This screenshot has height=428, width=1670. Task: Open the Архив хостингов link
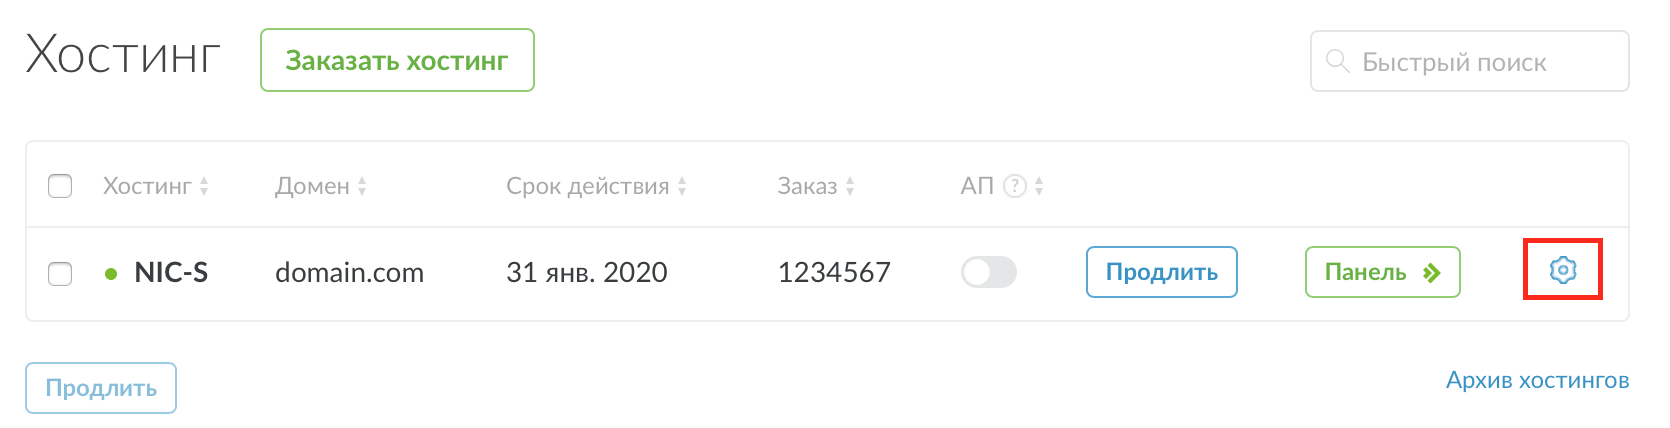1537,380
